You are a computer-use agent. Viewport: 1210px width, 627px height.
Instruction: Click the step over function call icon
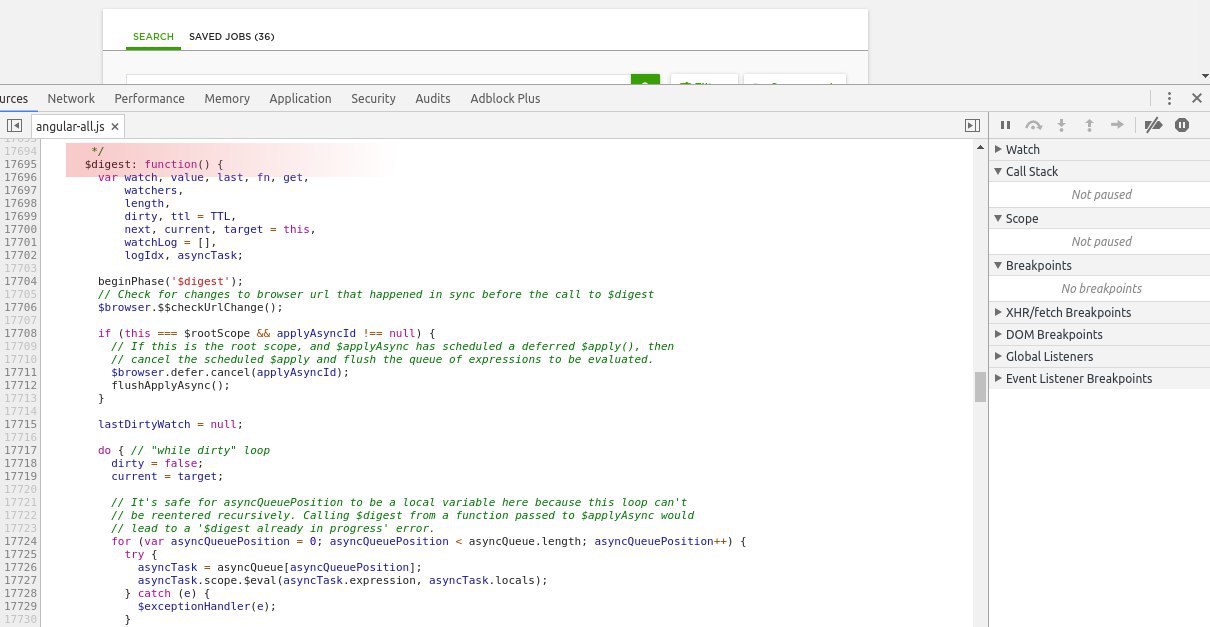tap(1034, 125)
